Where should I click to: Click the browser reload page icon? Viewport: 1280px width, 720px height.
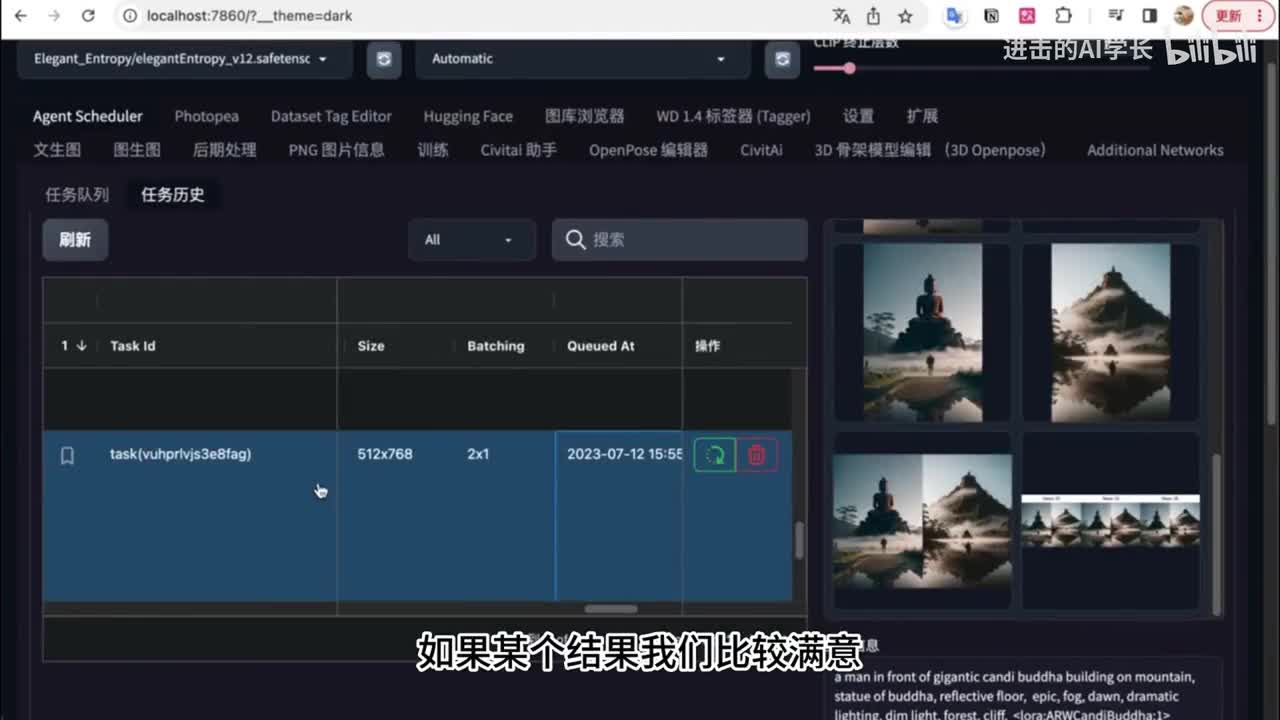click(x=88, y=16)
